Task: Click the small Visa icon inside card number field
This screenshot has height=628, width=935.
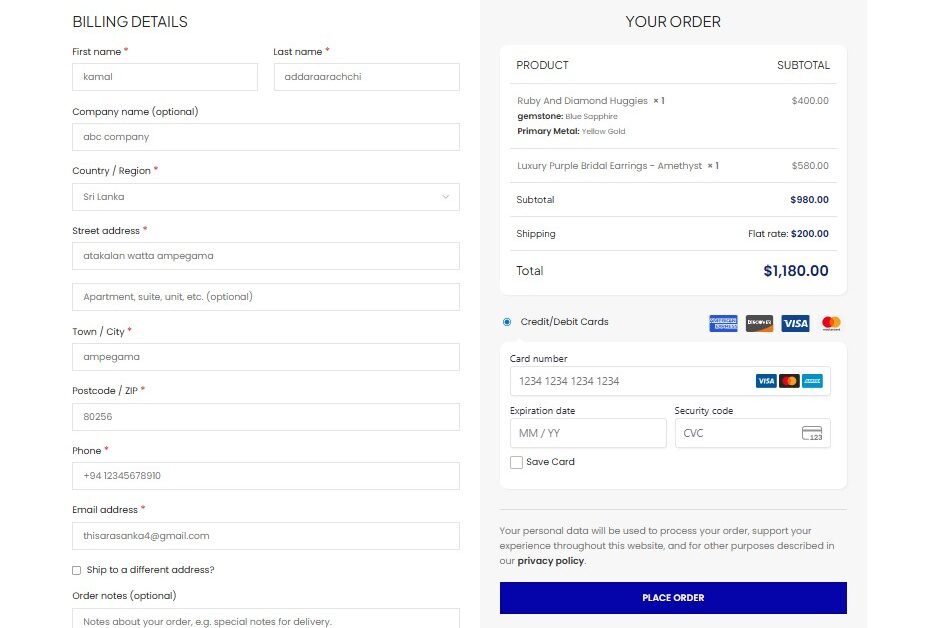Action: [x=766, y=381]
